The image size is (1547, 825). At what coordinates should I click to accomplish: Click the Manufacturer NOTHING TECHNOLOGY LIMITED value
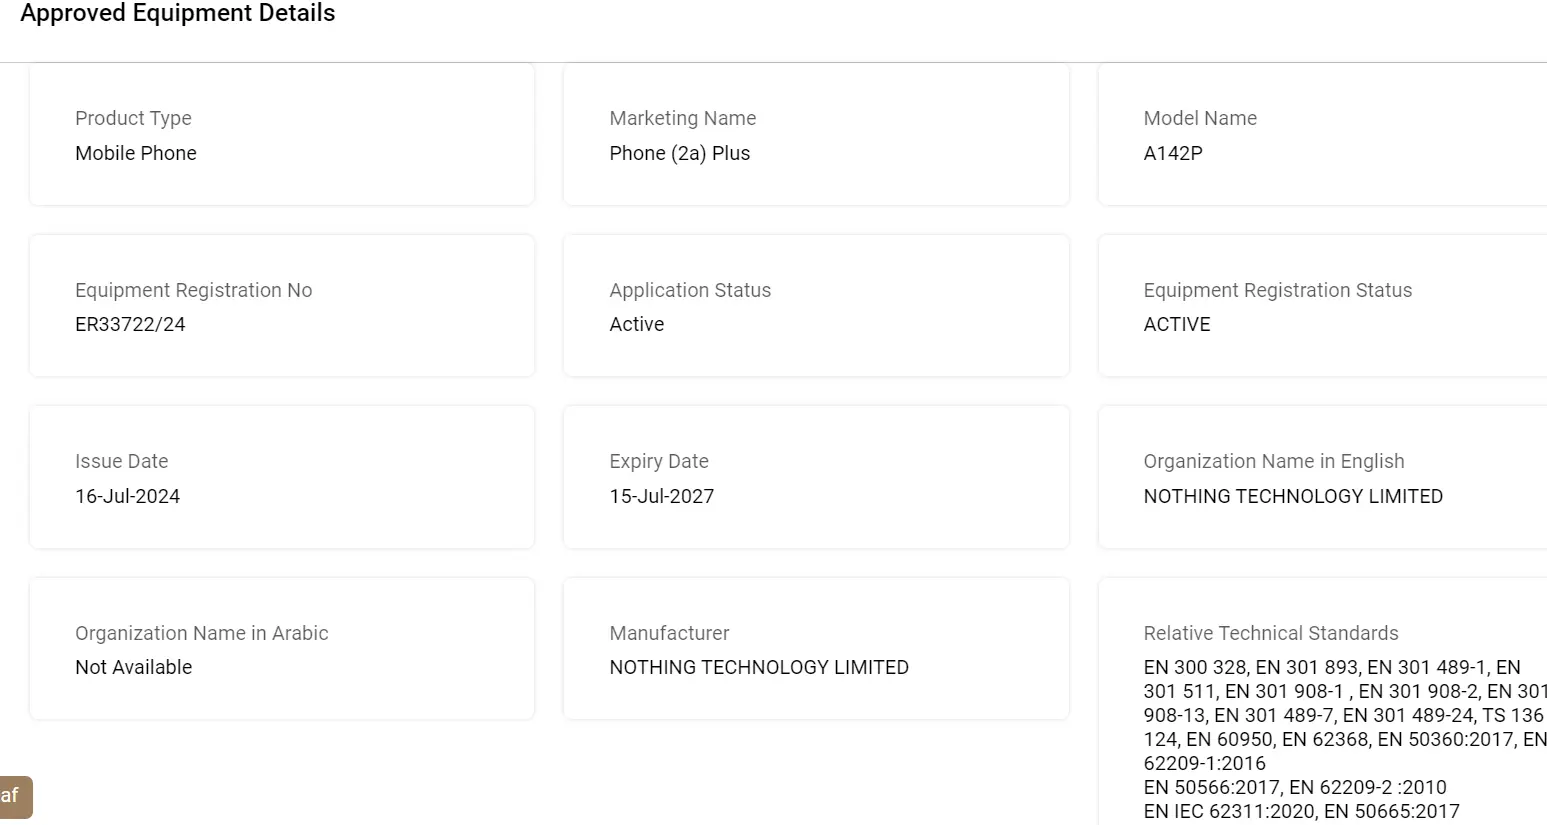758,667
